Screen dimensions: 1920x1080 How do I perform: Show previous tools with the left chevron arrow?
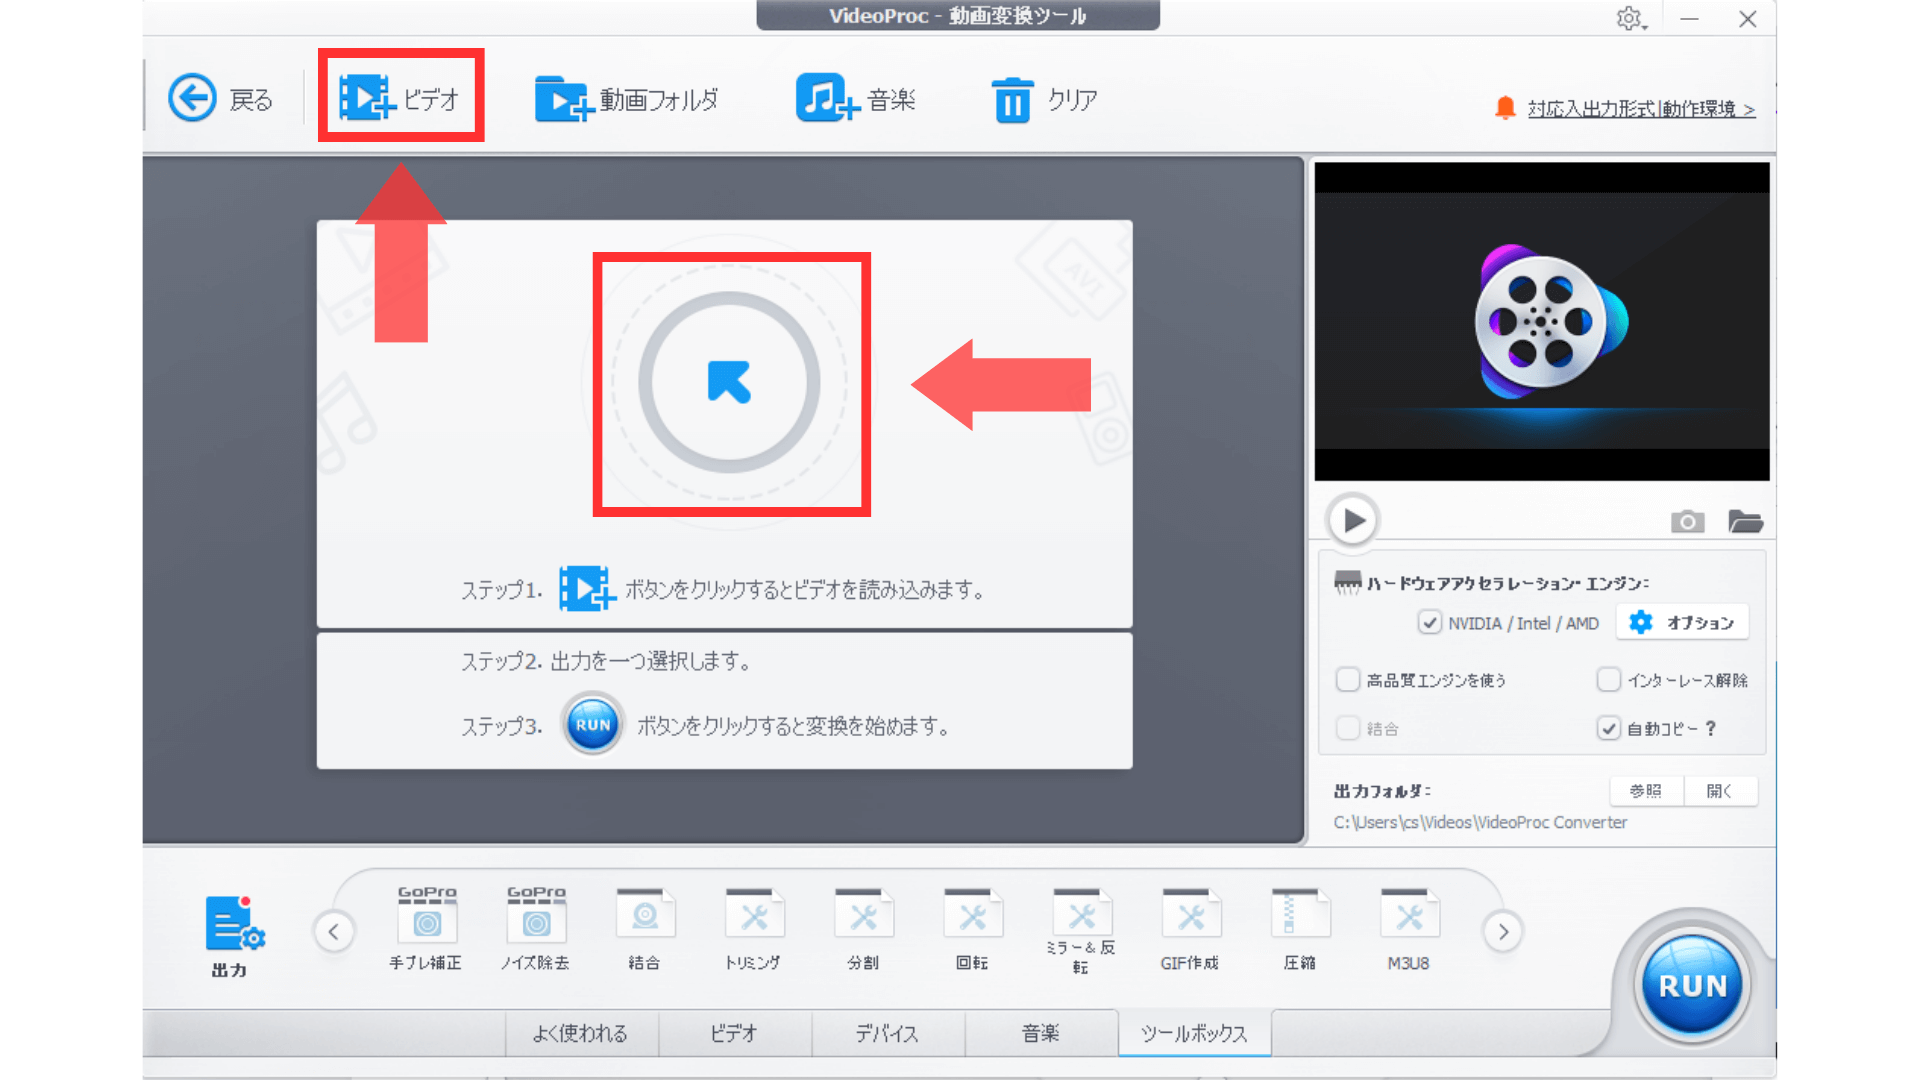334,932
